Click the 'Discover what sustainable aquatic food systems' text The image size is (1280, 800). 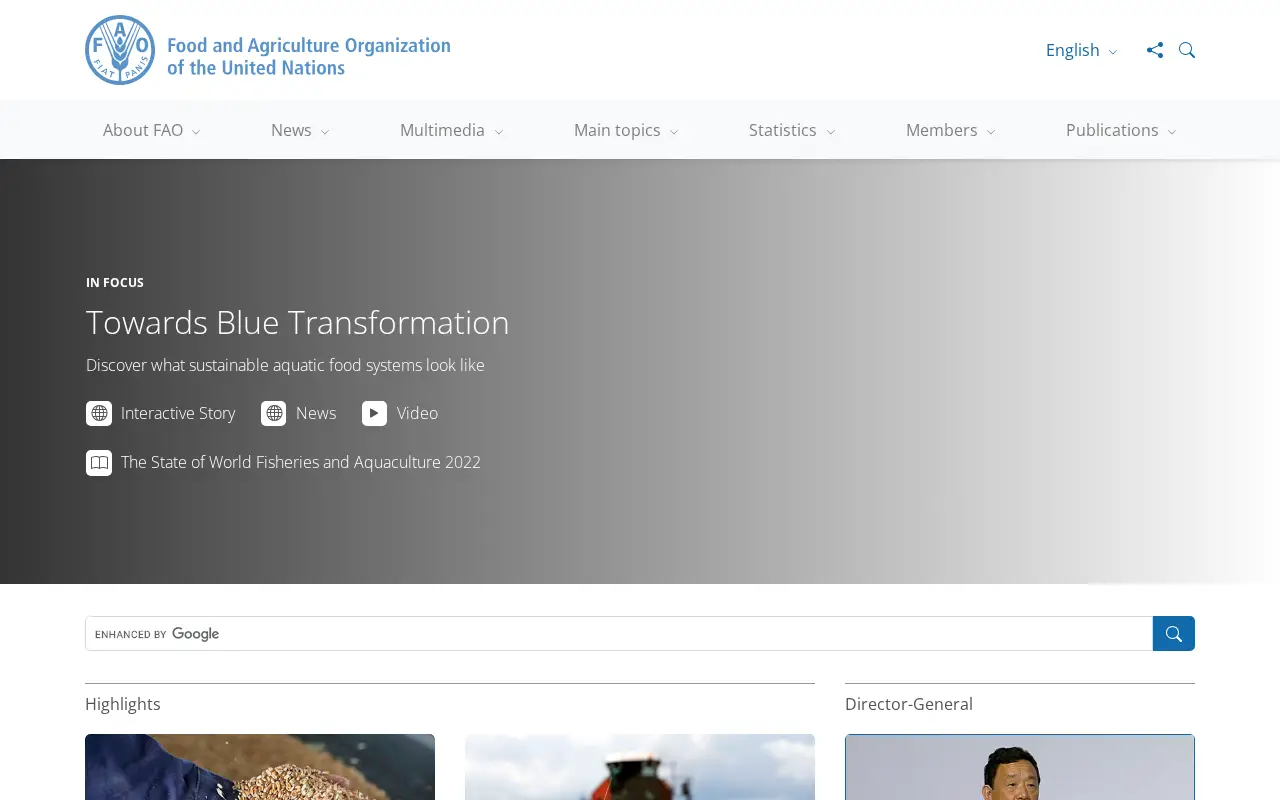tap(285, 365)
